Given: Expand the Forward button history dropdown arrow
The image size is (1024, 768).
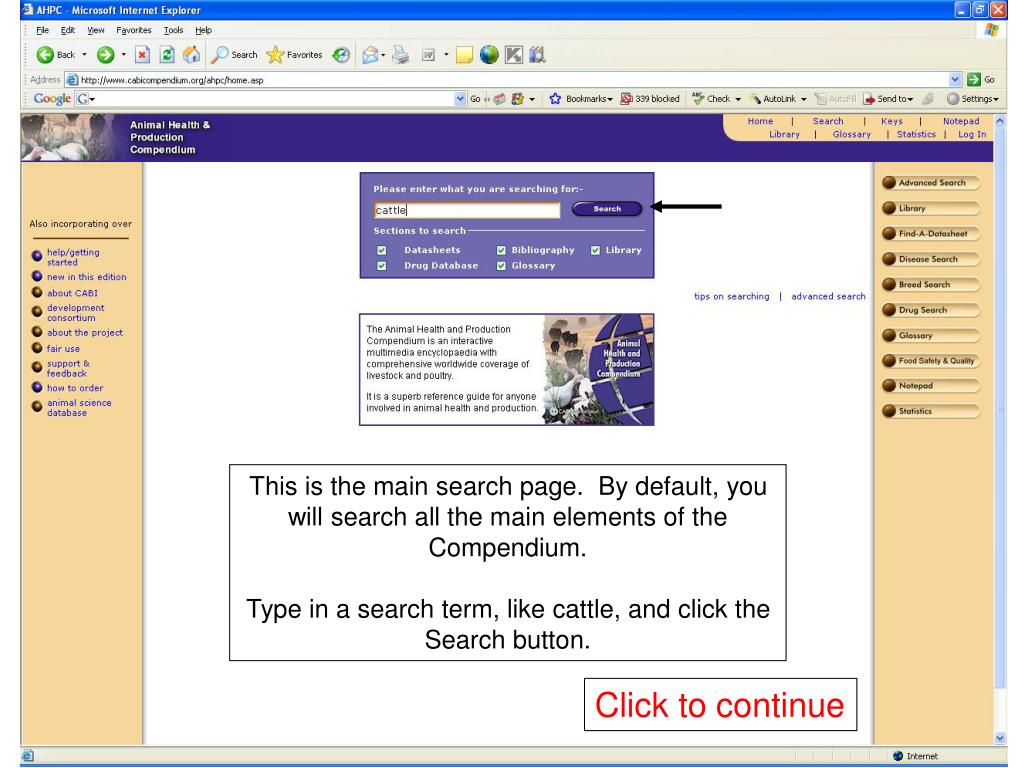Looking at the screenshot, I should [x=123, y=55].
